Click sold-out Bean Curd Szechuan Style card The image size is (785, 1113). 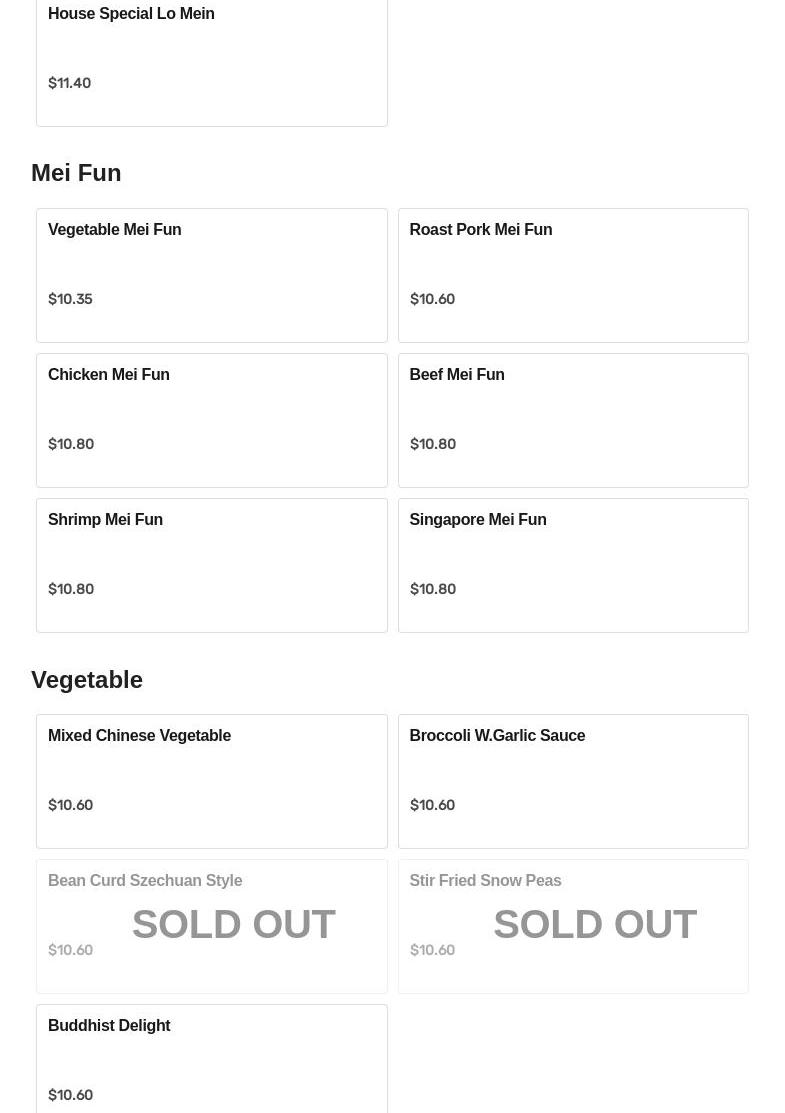pos(212,926)
